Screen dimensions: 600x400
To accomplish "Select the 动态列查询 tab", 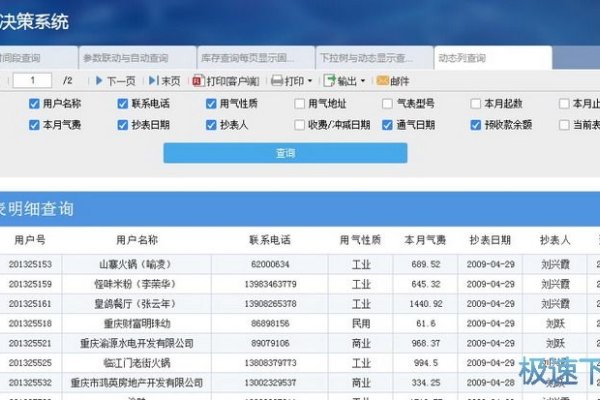I will coord(493,58).
